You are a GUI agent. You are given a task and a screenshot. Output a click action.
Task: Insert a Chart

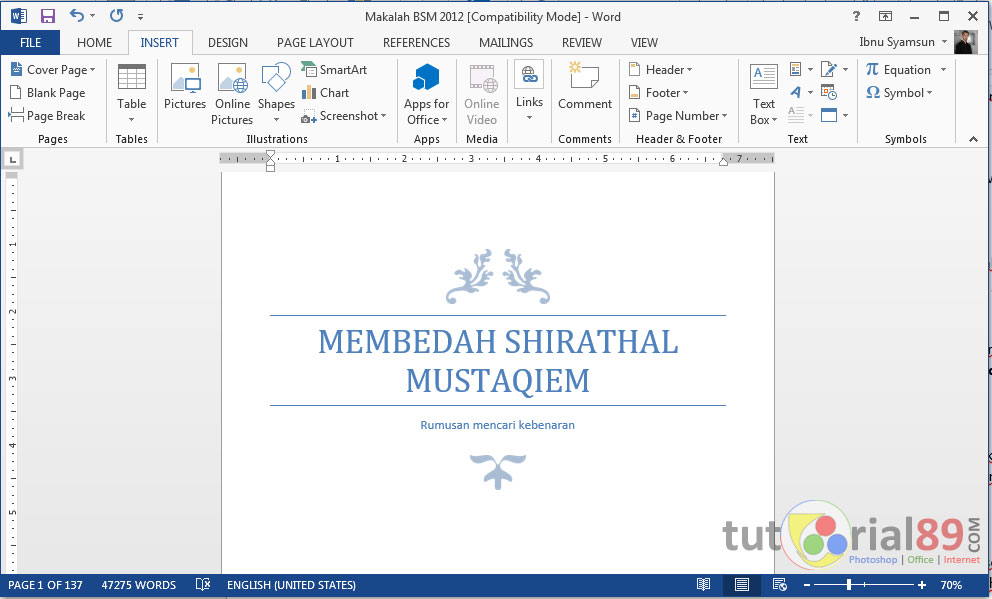click(x=325, y=92)
